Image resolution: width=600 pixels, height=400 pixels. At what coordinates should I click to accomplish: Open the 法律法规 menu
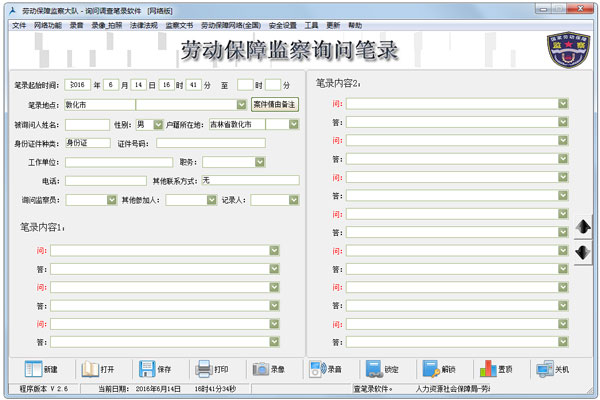click(x=144, y=25)
